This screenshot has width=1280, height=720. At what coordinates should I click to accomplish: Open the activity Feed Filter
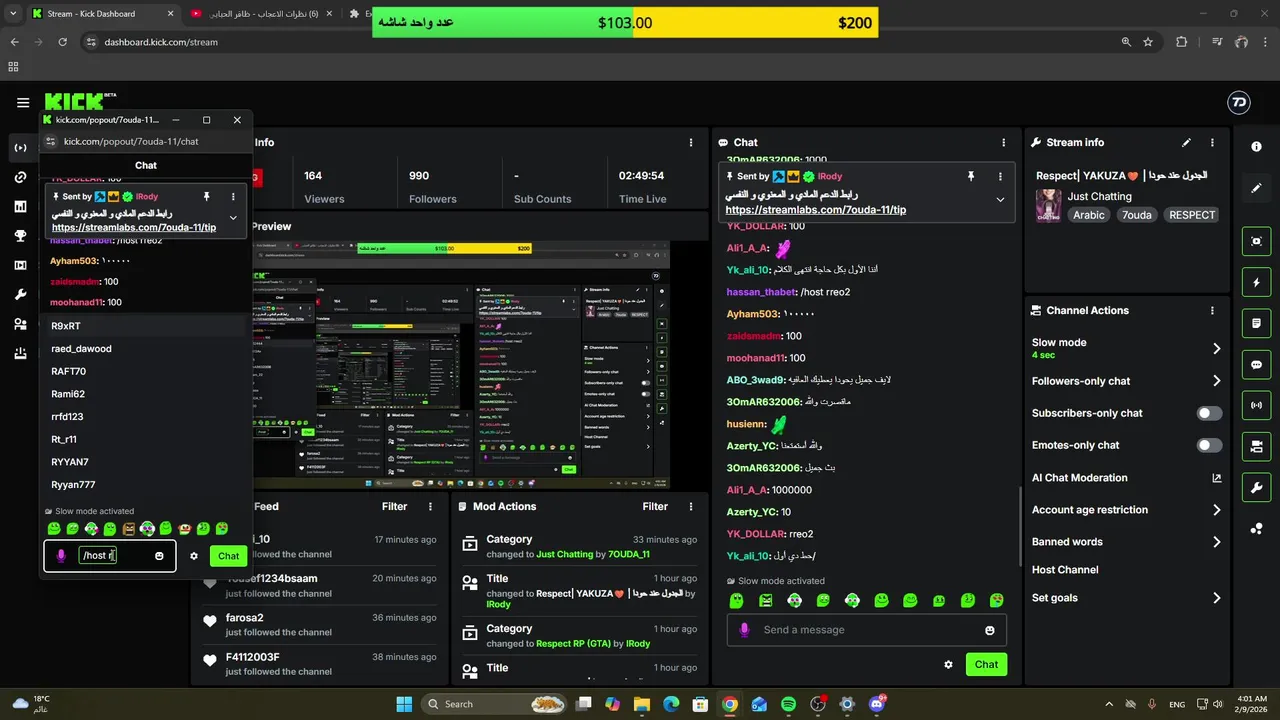coord(394,506)
